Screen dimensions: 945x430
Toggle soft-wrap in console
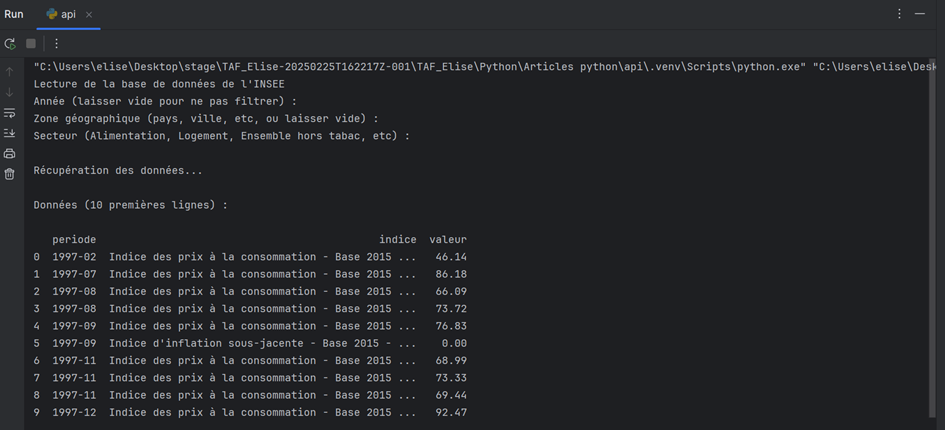9,113
